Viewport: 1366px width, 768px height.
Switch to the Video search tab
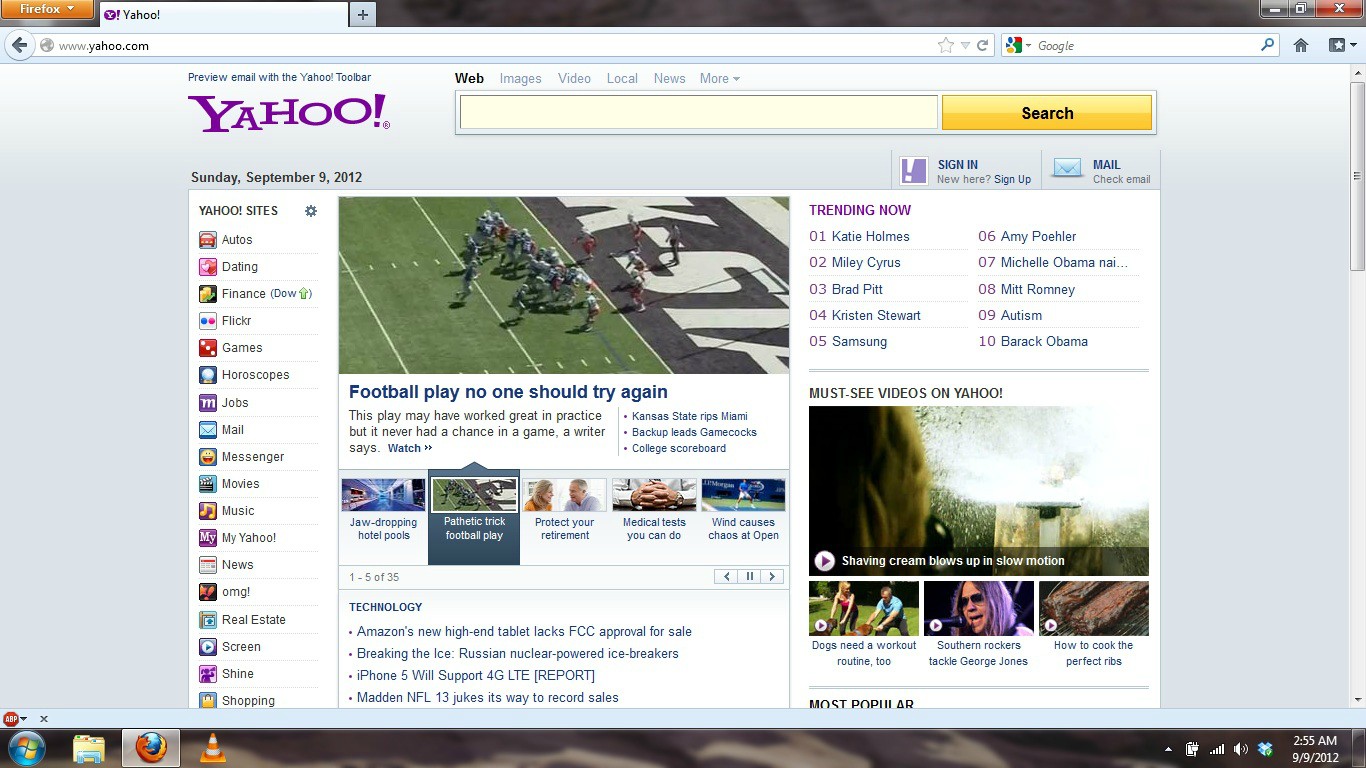pyautogui.click(x=574, y=79)
